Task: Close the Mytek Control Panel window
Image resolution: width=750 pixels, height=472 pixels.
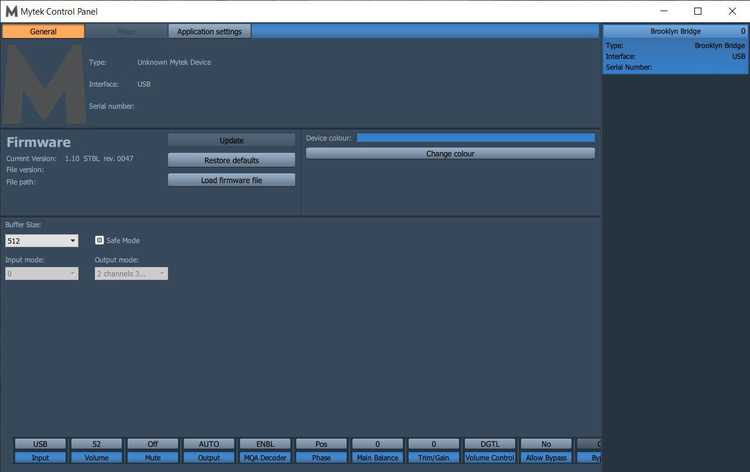Action: click(732, 11)
